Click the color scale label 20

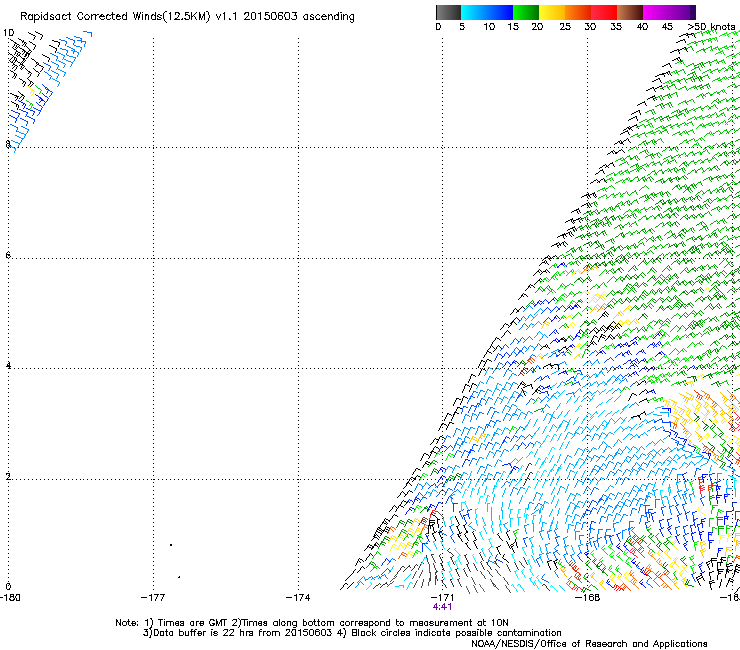tap(537, 27)
